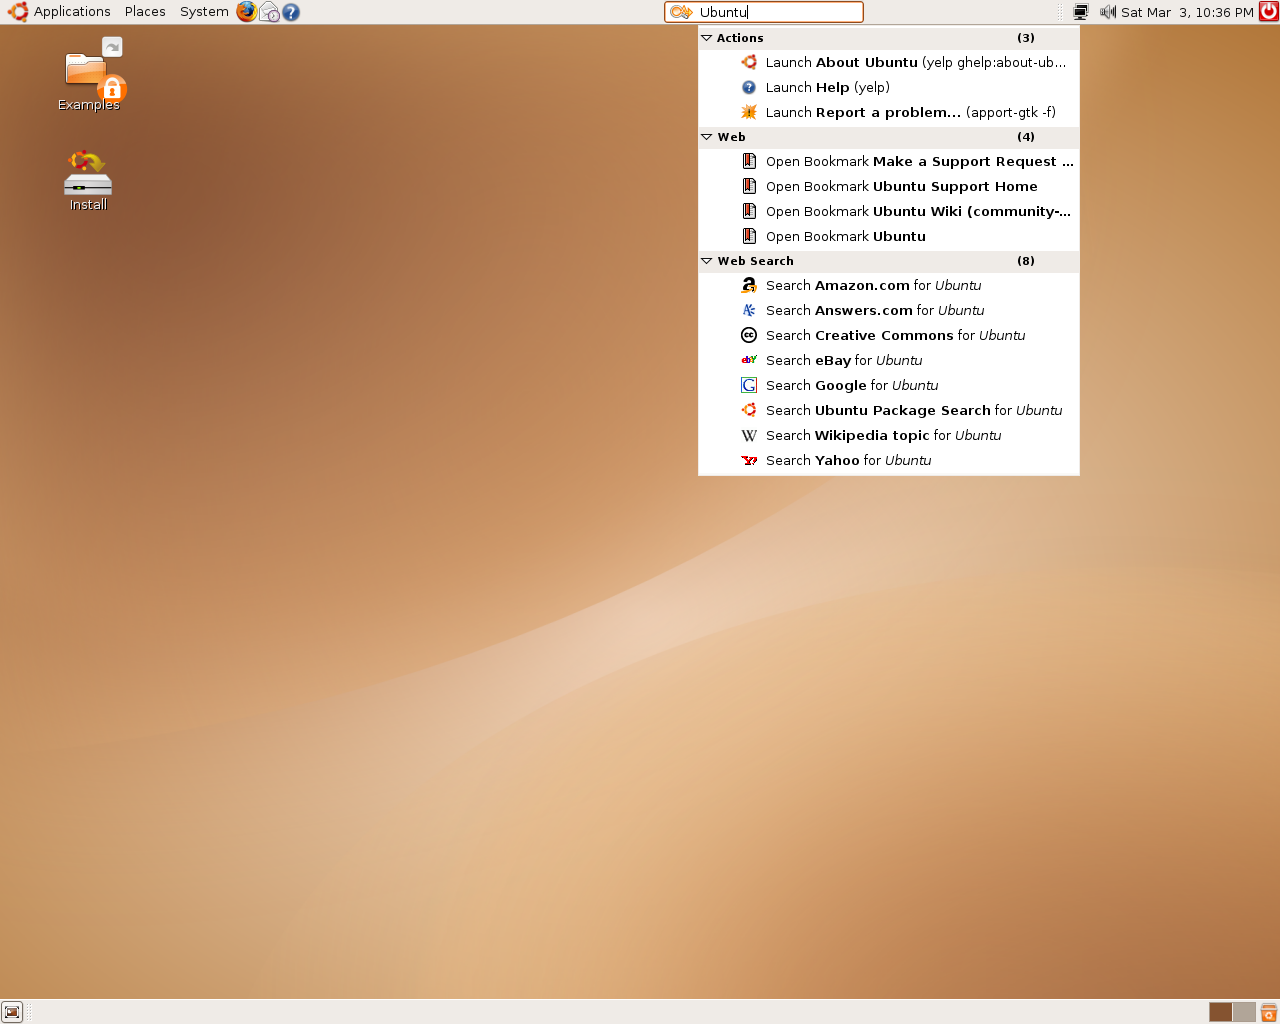Switch to the second workspace
Viewport: 1280px width, 1024px height.
tap(1244, 1012)
